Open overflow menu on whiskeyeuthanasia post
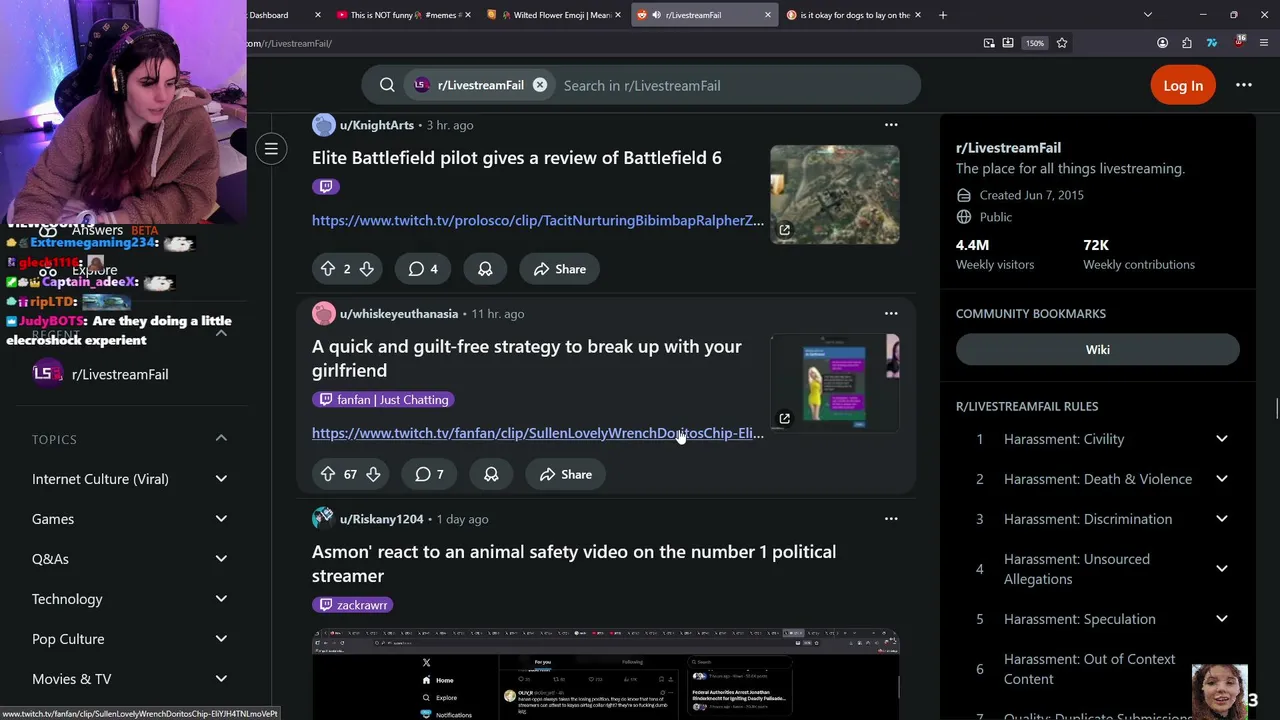Image resolution: width=1280 pixels, height=720 pixels. (x=891, y=314)
